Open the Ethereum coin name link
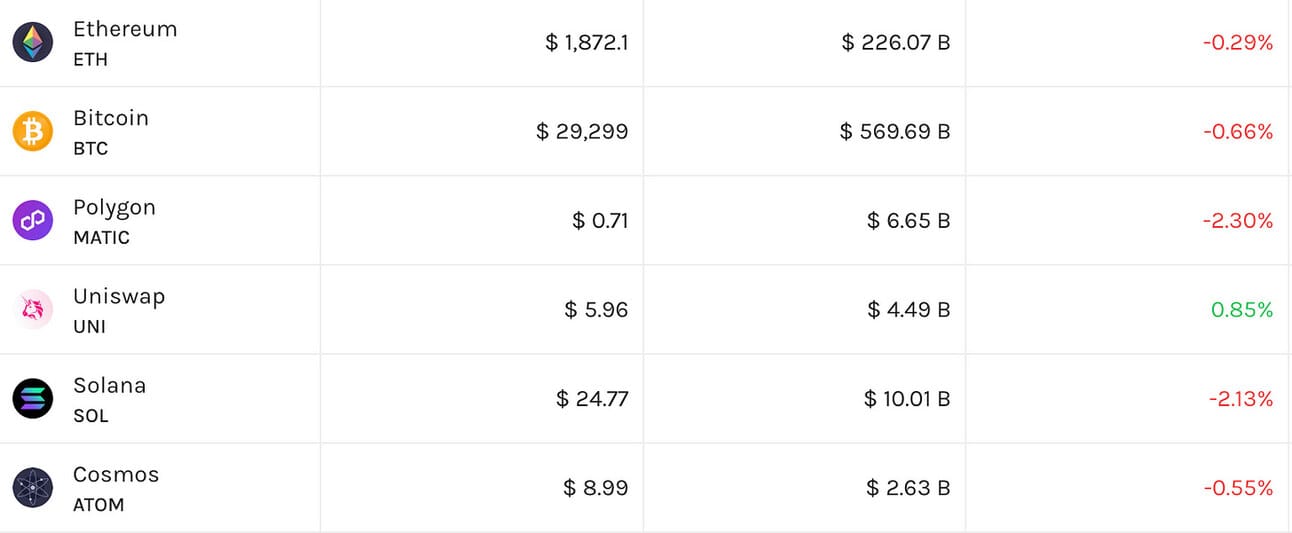The image size is (1292, 533). click(x=125, y=29)
